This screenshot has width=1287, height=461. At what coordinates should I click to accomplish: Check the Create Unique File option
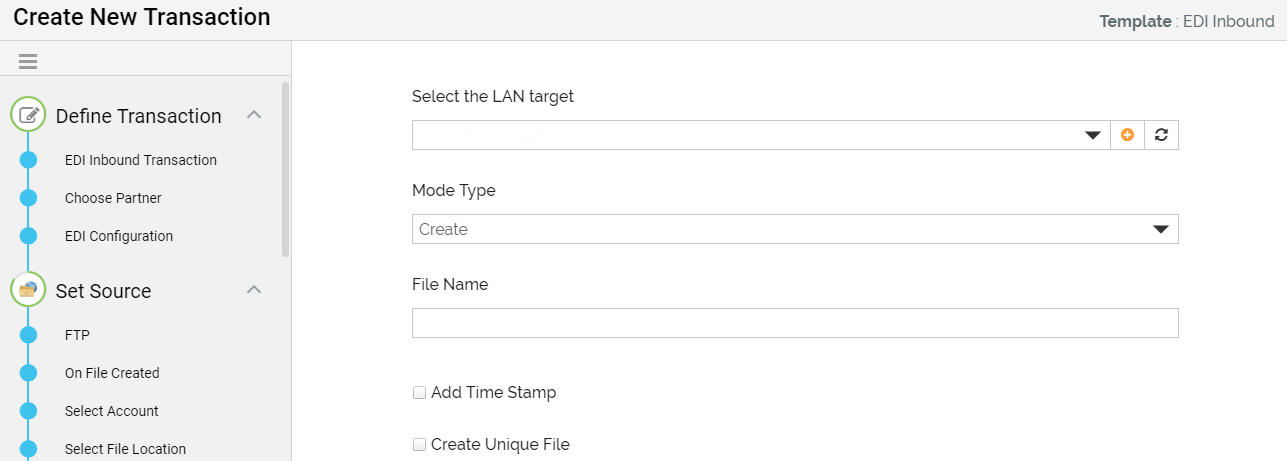pos(420,445)
